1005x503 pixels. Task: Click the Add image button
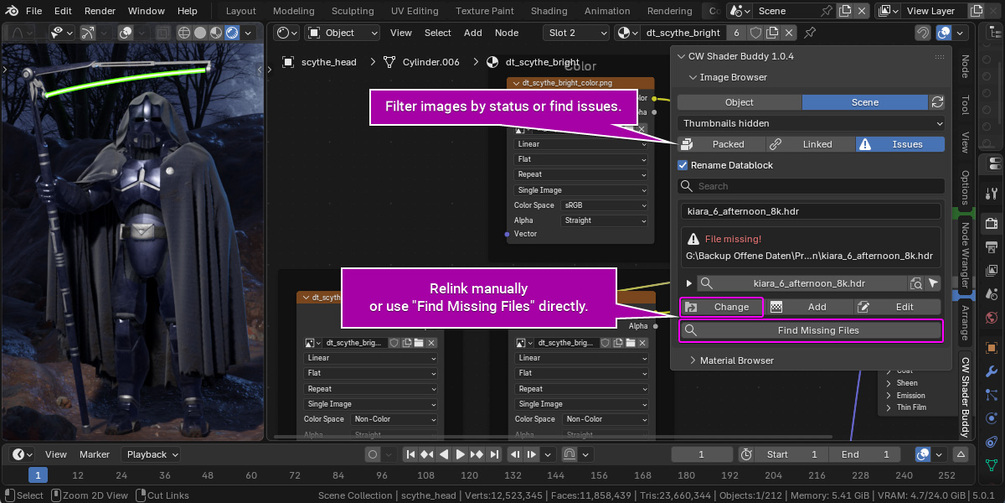pyautogui.click(x=808, y=307)
